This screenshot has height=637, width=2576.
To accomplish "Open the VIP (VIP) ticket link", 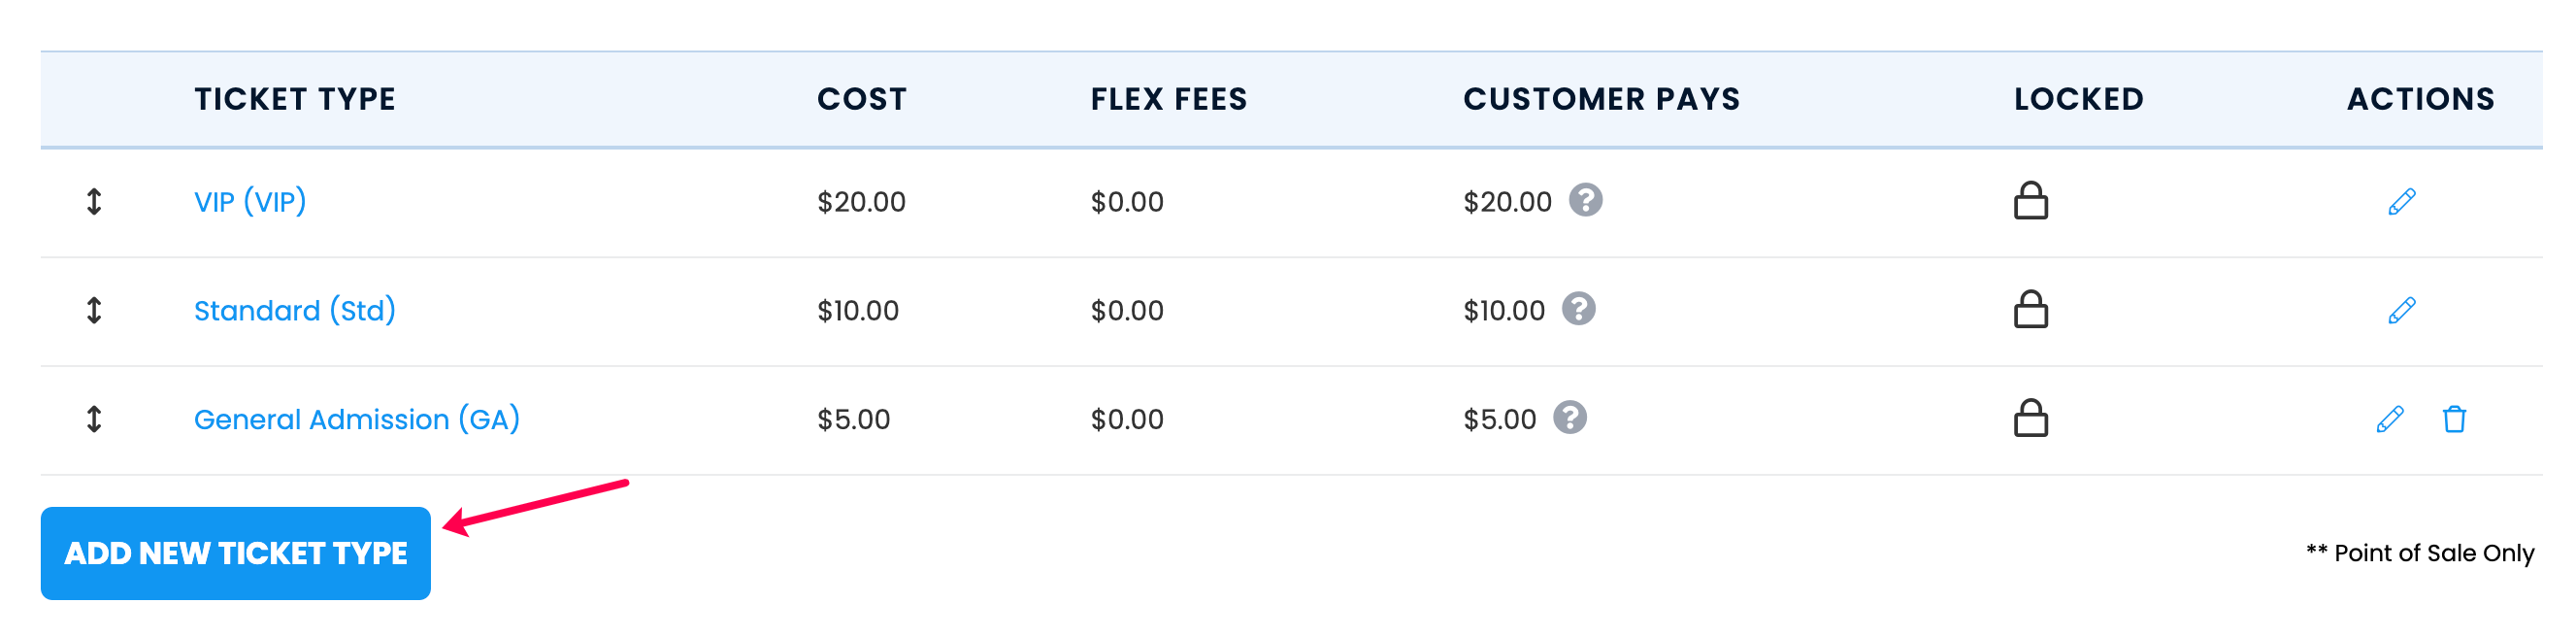I will click(x=250, y=202).
